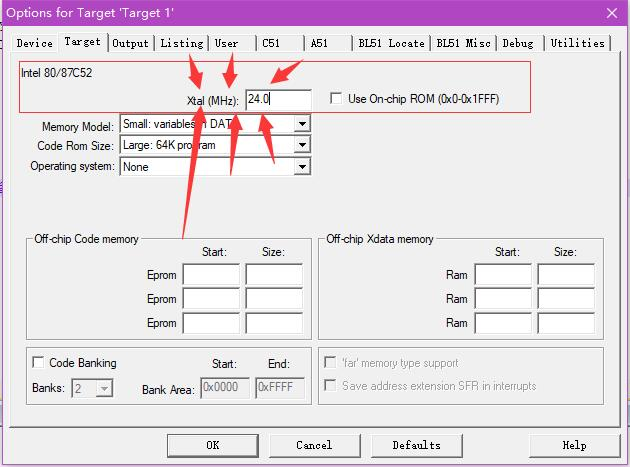This screenshot has height=467, width=630.
Task: Click third Eprom Start field
Action: click(211, 323)
